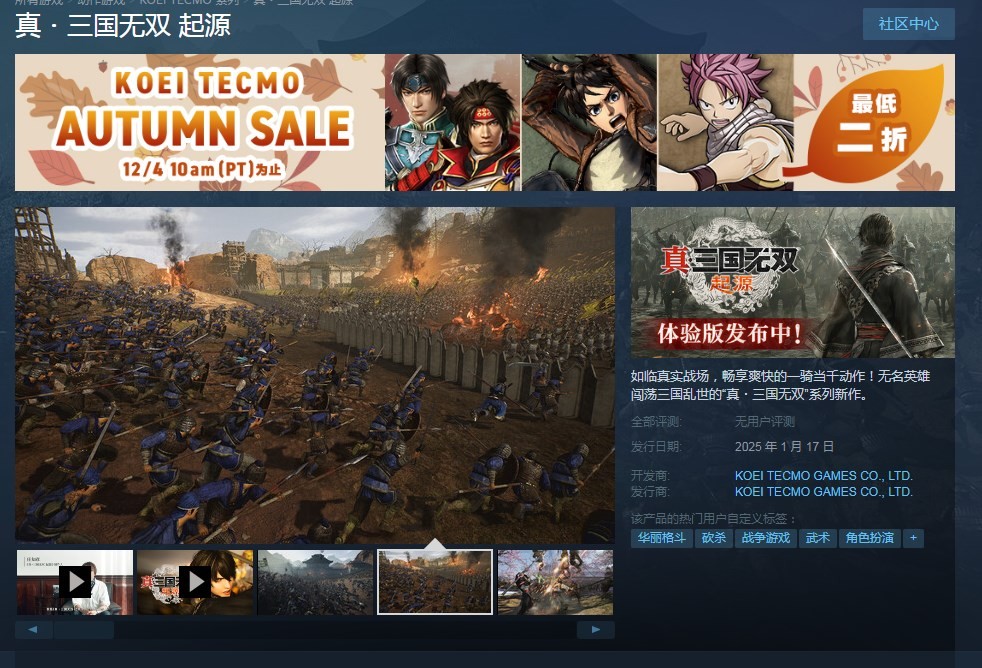Viewport: 982px width, 668px height.
Task: Click the game header image with demo notice
Action: coord(793,282)
